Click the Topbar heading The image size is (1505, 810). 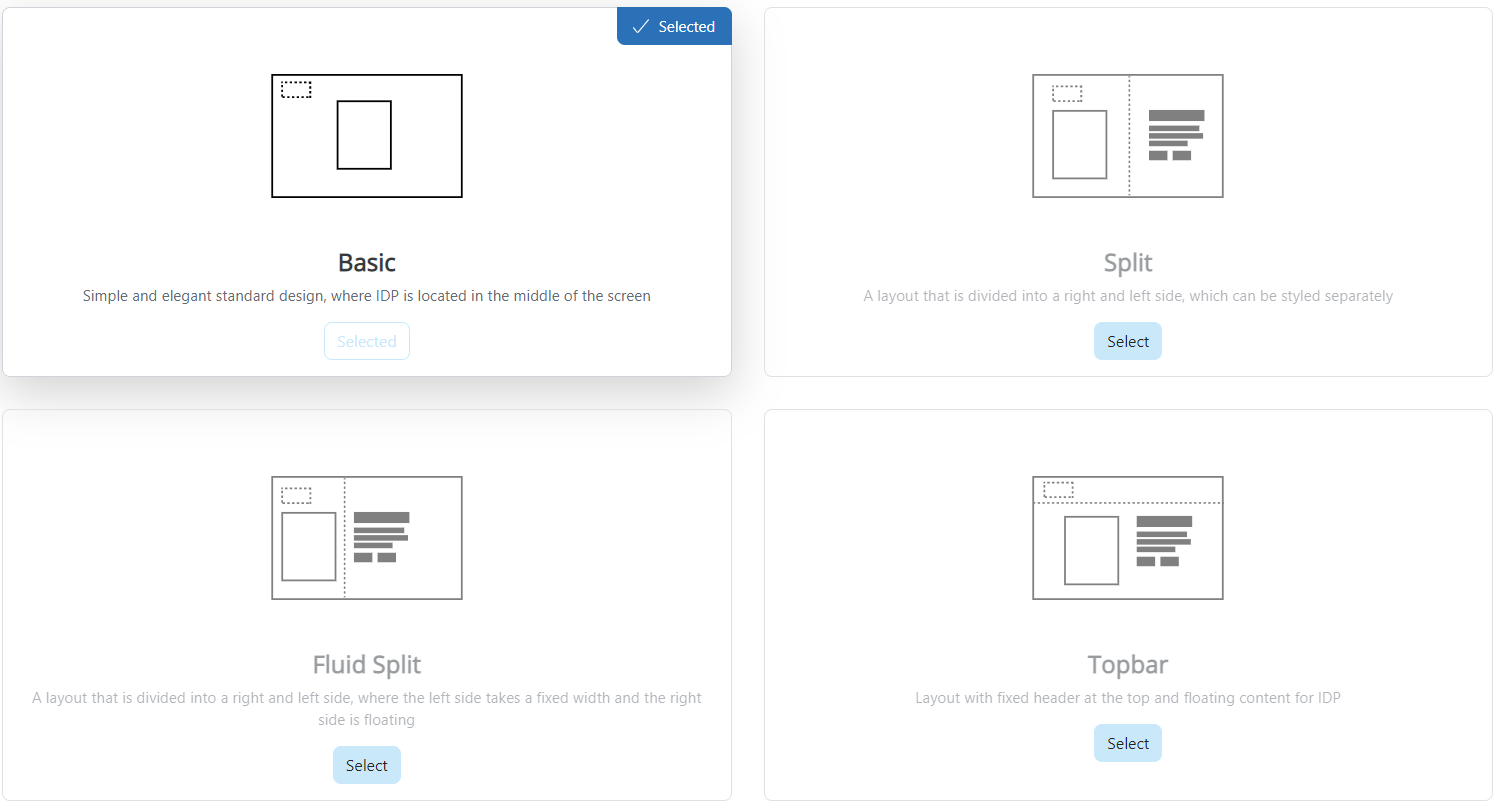1128,665
